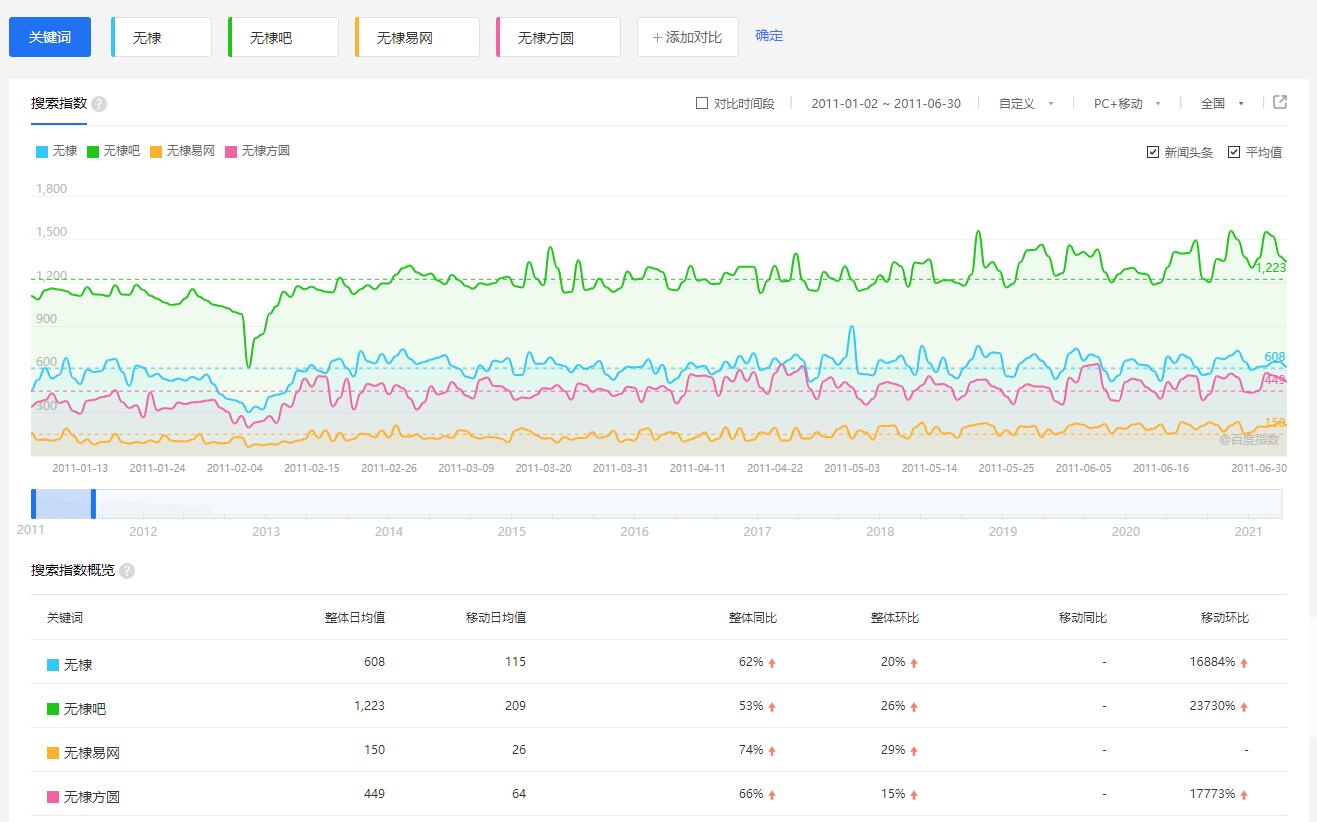This screenshot has height=822, width=1317.
Task: Click the right handle of timeline range slider
Action: point(93,503)
